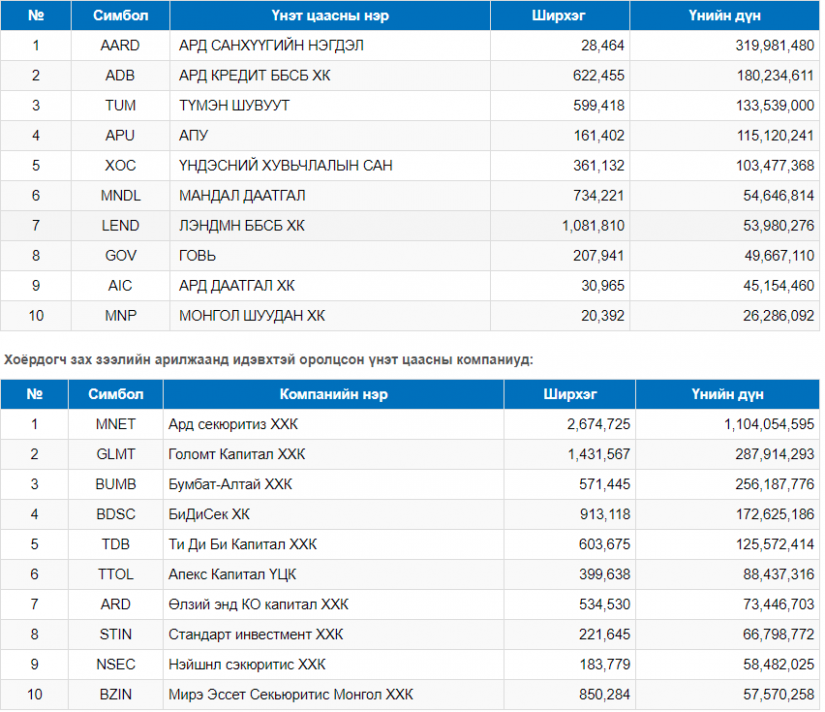
Task: Click Үнэт цаасны нэр column header
Action: tap(330, 15)
